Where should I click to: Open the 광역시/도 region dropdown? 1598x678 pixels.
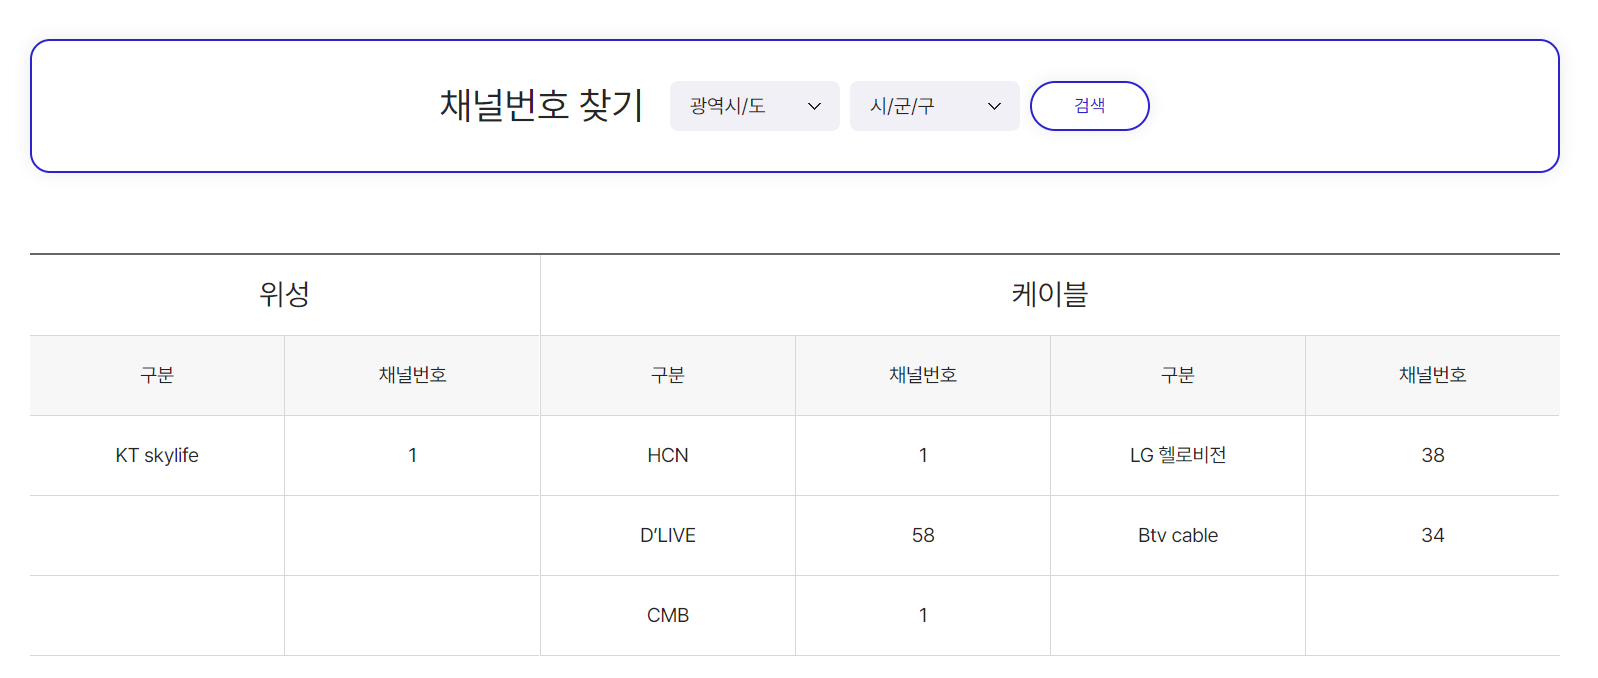[x=755, y=106]
